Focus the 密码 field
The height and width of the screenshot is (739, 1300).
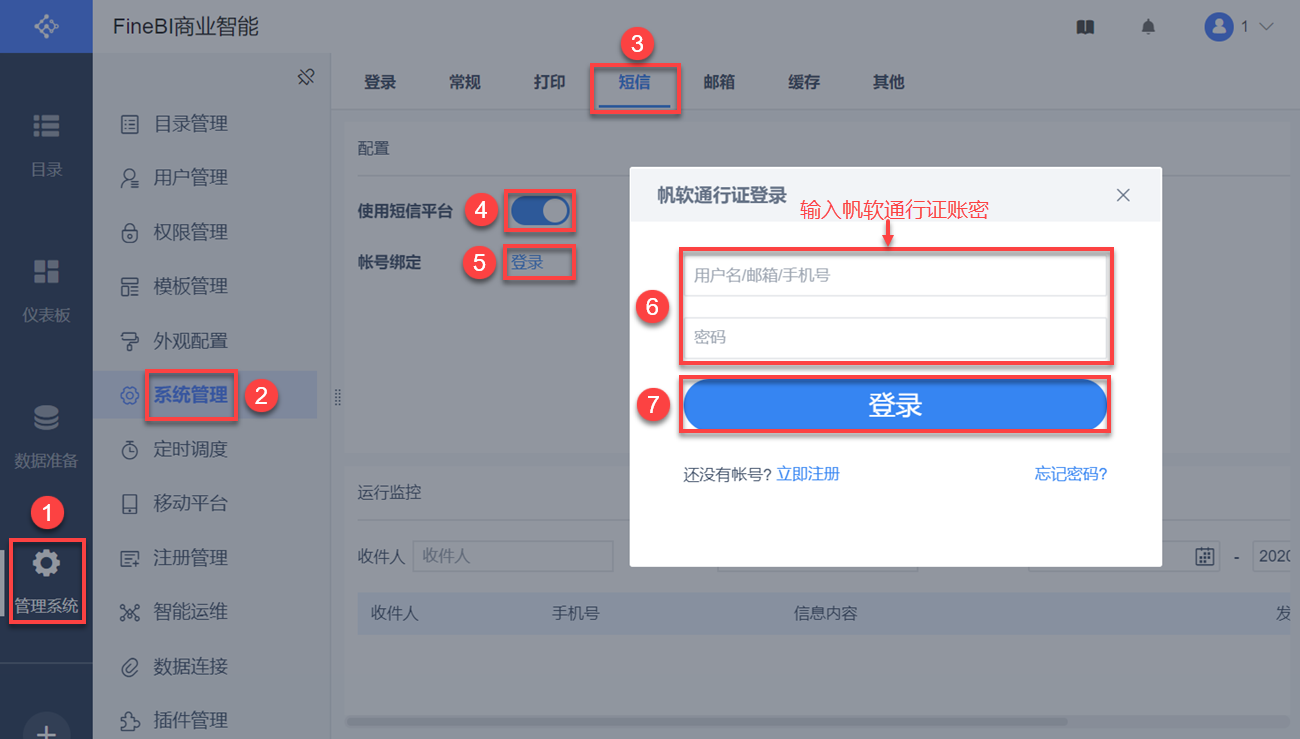895,338
